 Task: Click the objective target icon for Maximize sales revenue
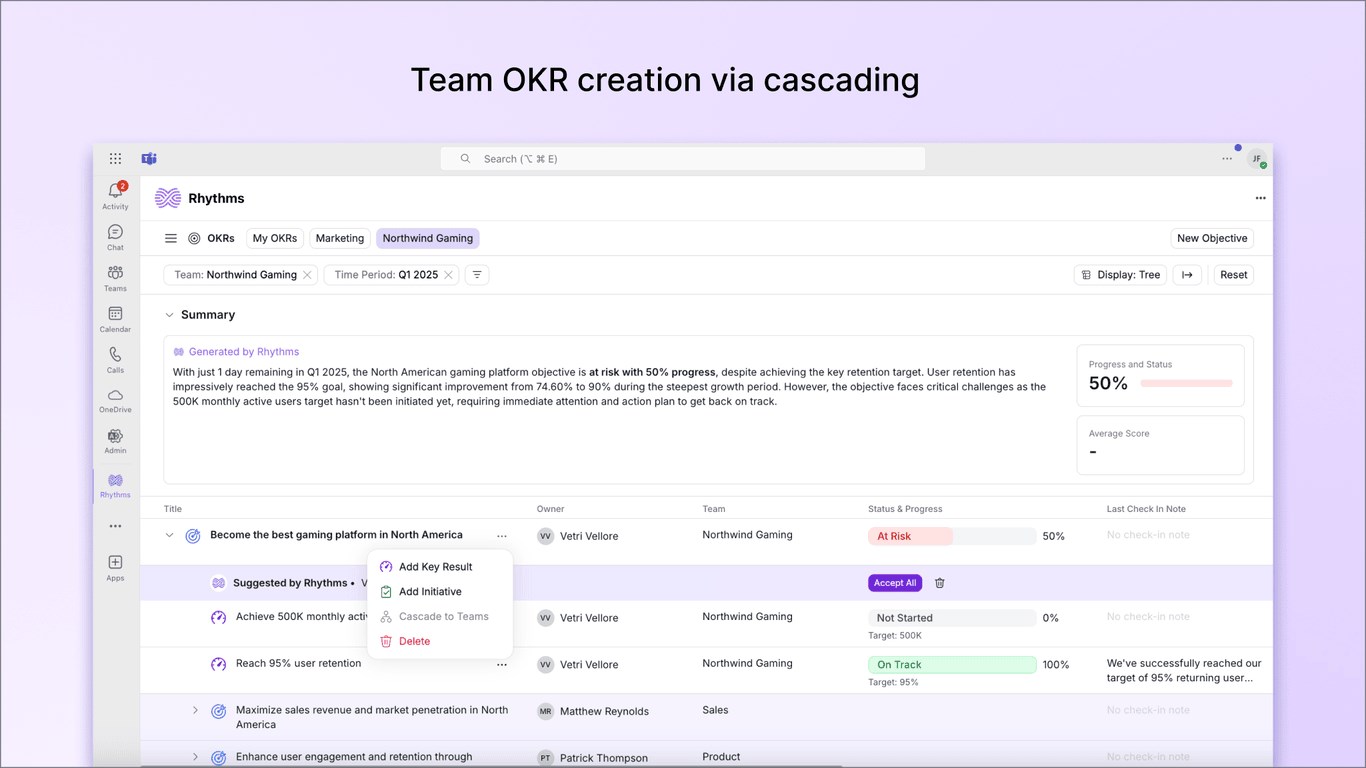click(x=218, y=711)
